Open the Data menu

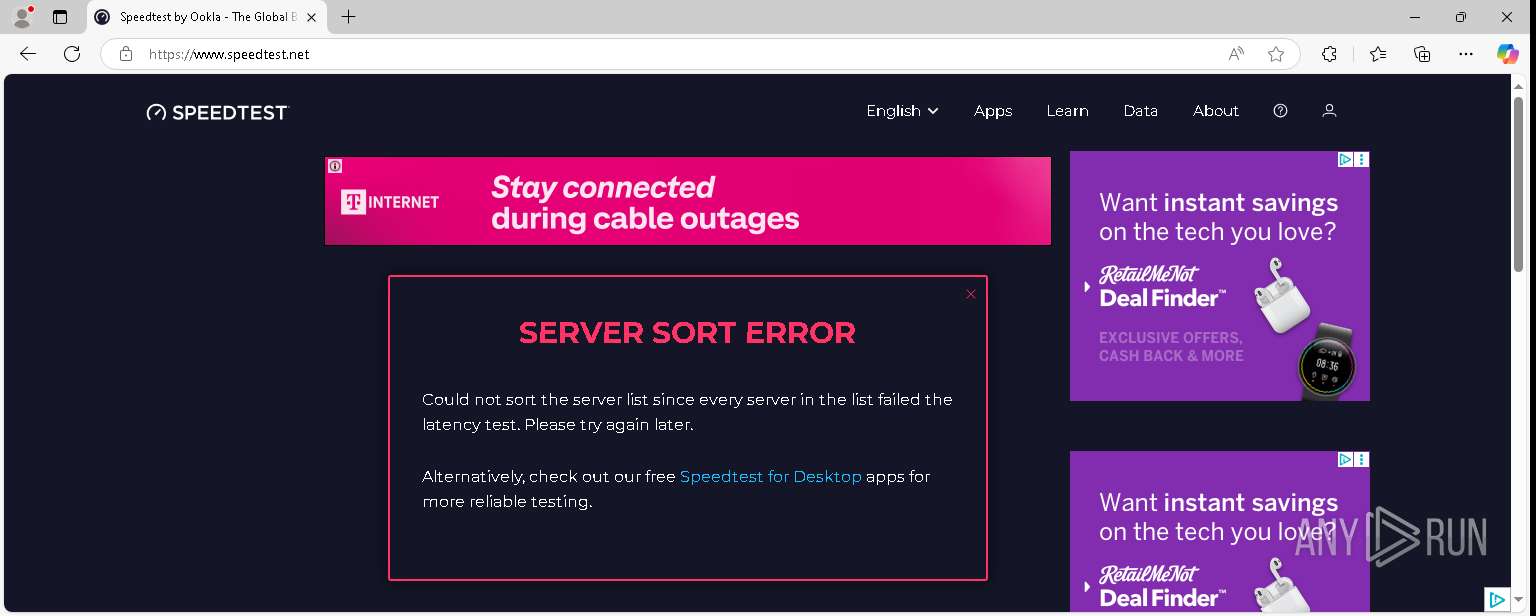coord(1140,111)
